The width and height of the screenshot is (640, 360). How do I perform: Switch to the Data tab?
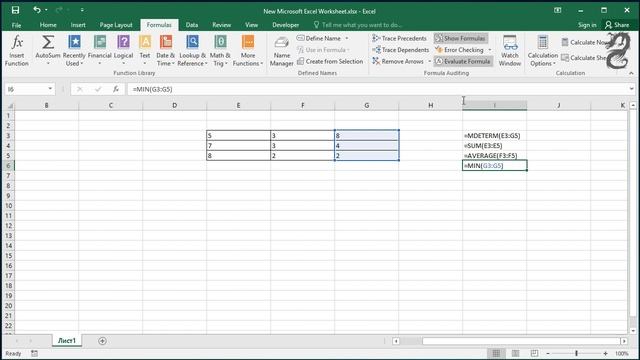(192, 25)
